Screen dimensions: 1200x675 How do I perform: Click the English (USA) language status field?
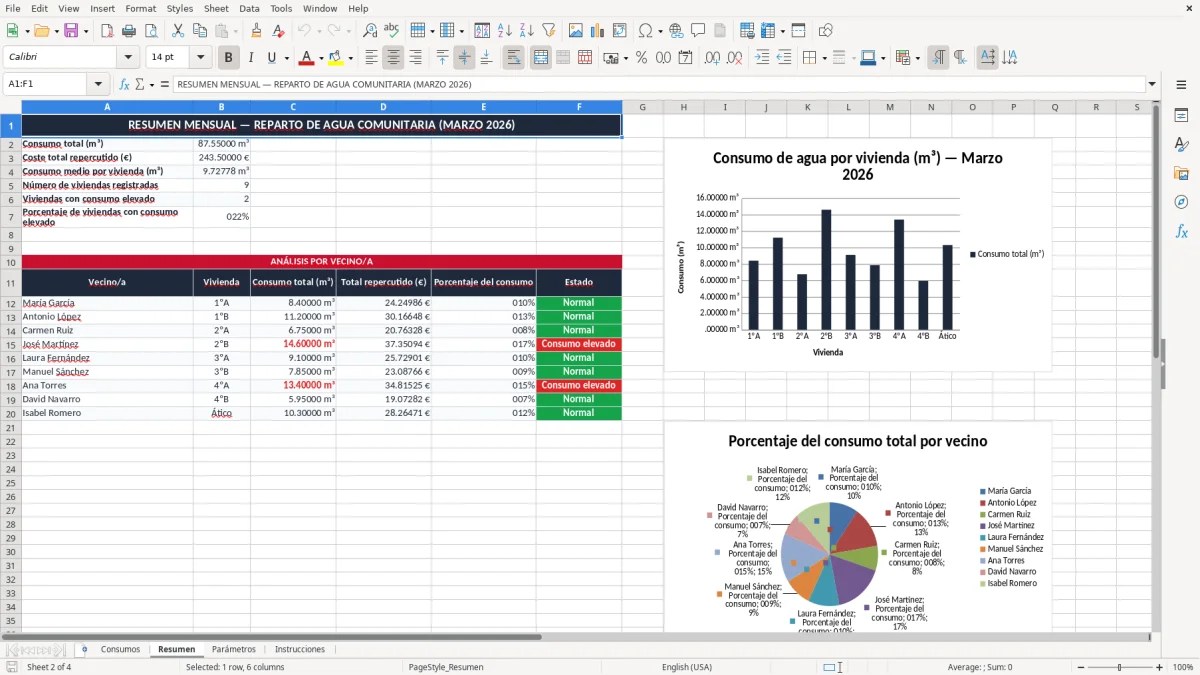tap(687, 667)
